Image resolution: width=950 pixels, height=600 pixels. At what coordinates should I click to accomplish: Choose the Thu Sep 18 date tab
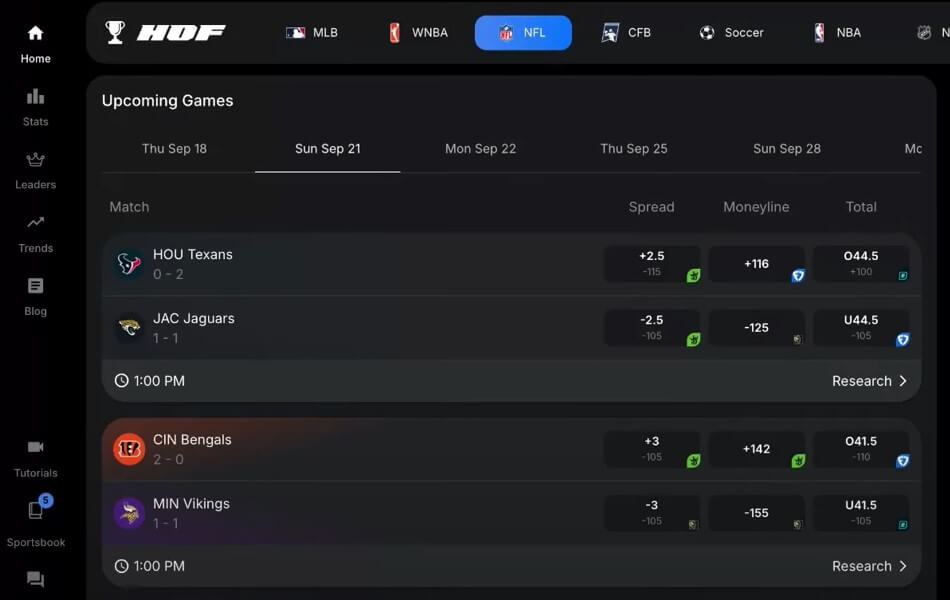[x=174, y=149]
